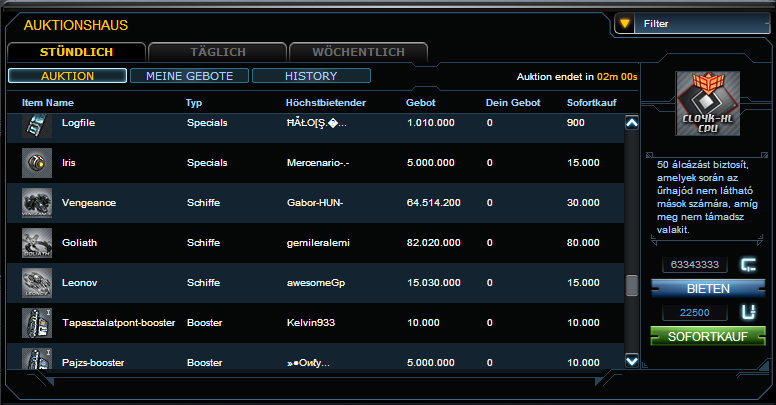Click the Tapasztalatpont-booster icon

click(x=37, y=323)
